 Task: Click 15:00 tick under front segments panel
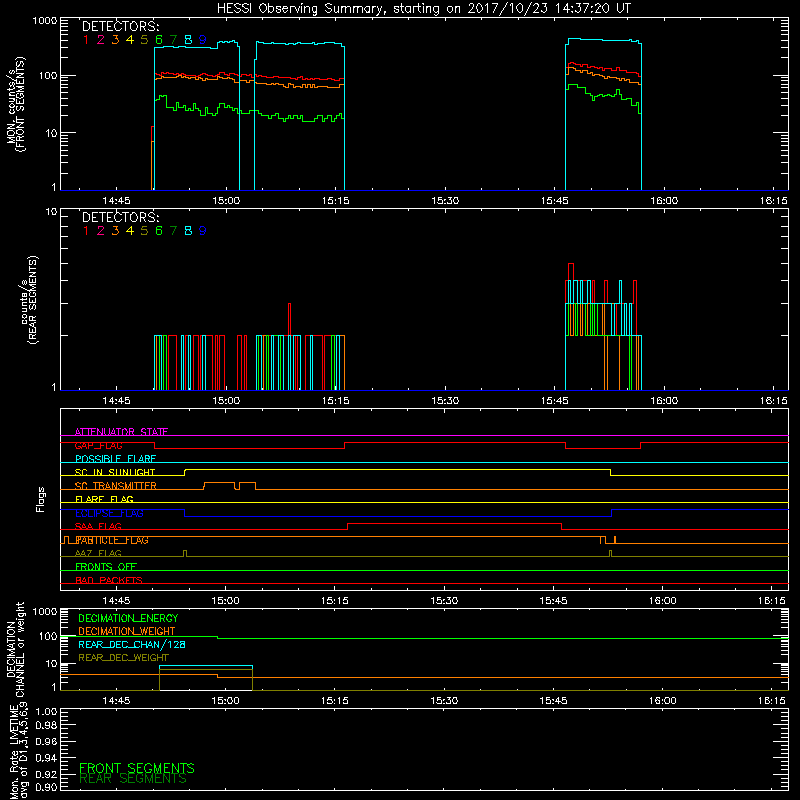(x=226, y=201)
